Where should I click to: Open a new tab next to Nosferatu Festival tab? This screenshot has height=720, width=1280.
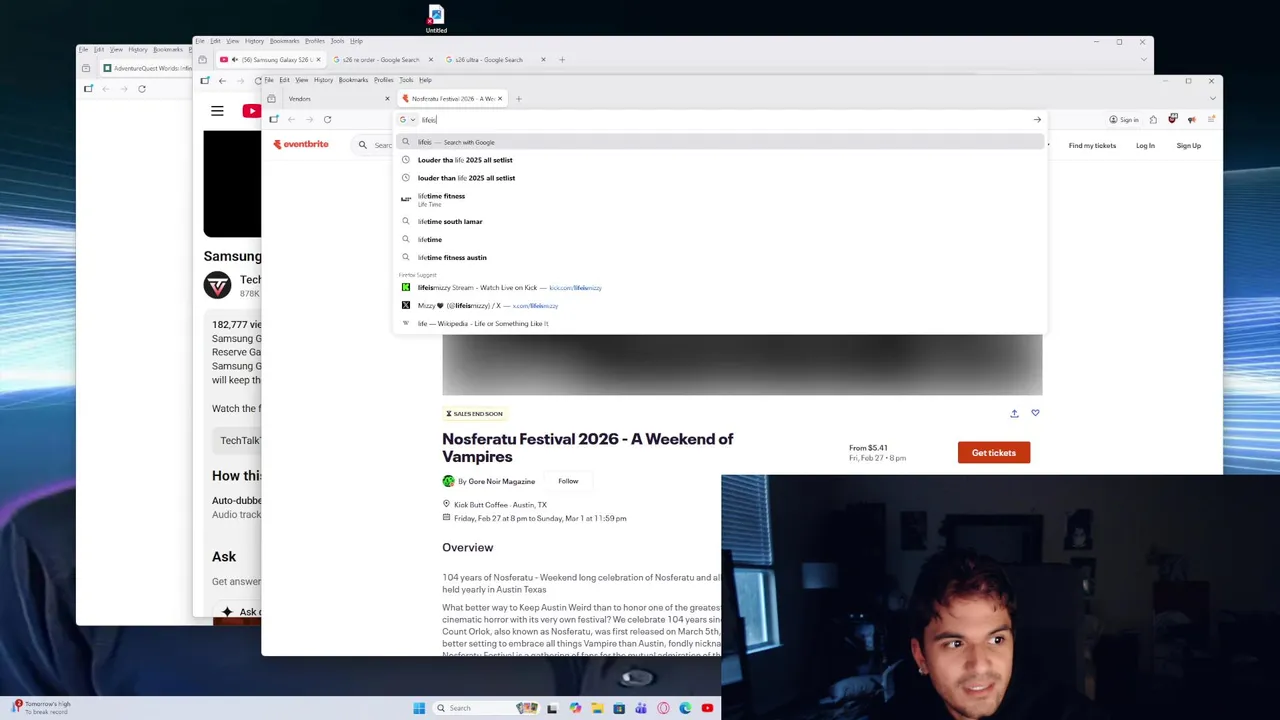[518, 99]
